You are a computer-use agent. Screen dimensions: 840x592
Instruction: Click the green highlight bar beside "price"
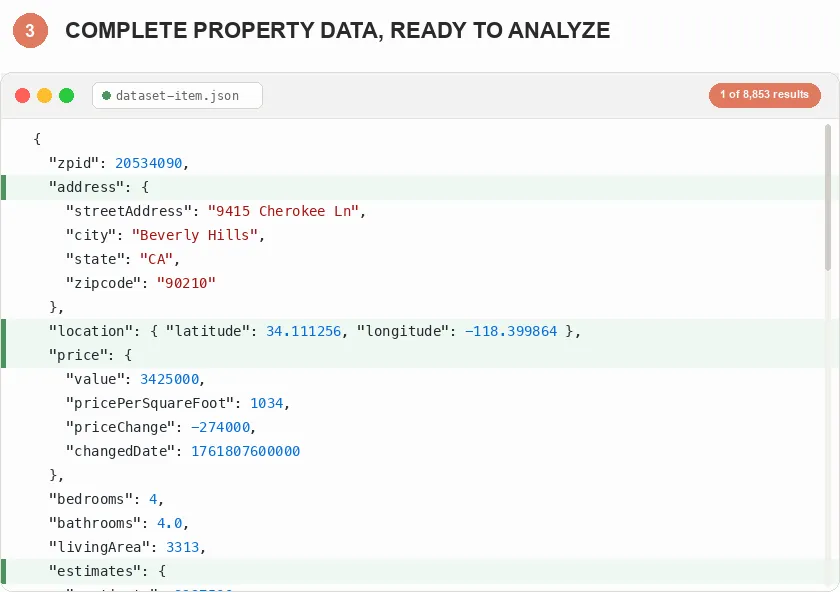coord(4,355)
